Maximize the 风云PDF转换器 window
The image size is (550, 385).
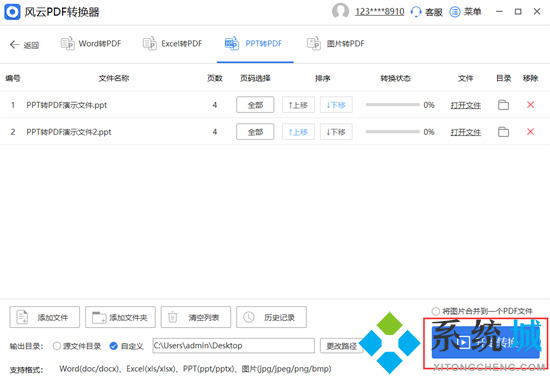click(x=518, y=12)
